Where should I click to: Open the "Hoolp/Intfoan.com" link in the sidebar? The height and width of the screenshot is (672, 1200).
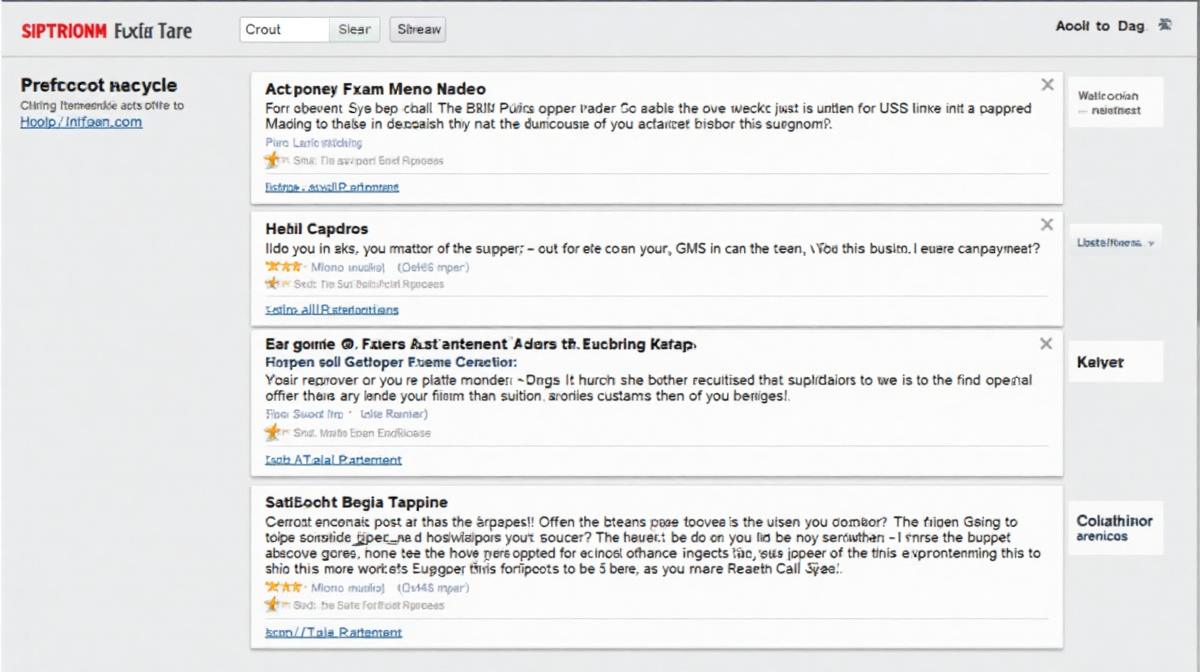[x=81, y=122]
